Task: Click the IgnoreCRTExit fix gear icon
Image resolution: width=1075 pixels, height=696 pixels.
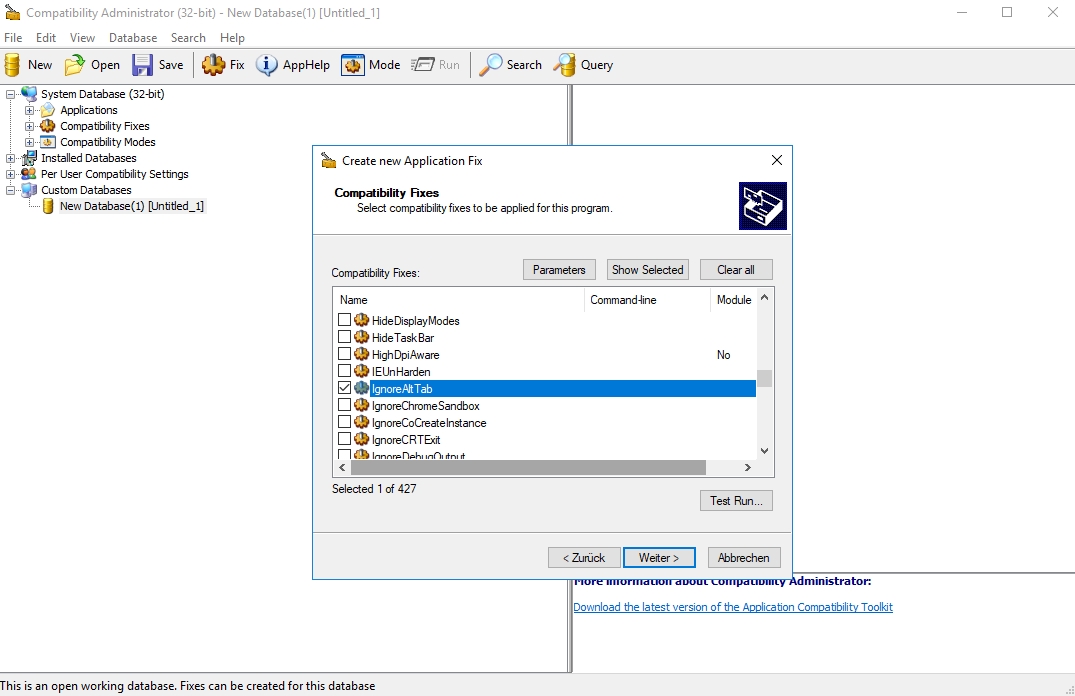Action: tap(362, 439)
